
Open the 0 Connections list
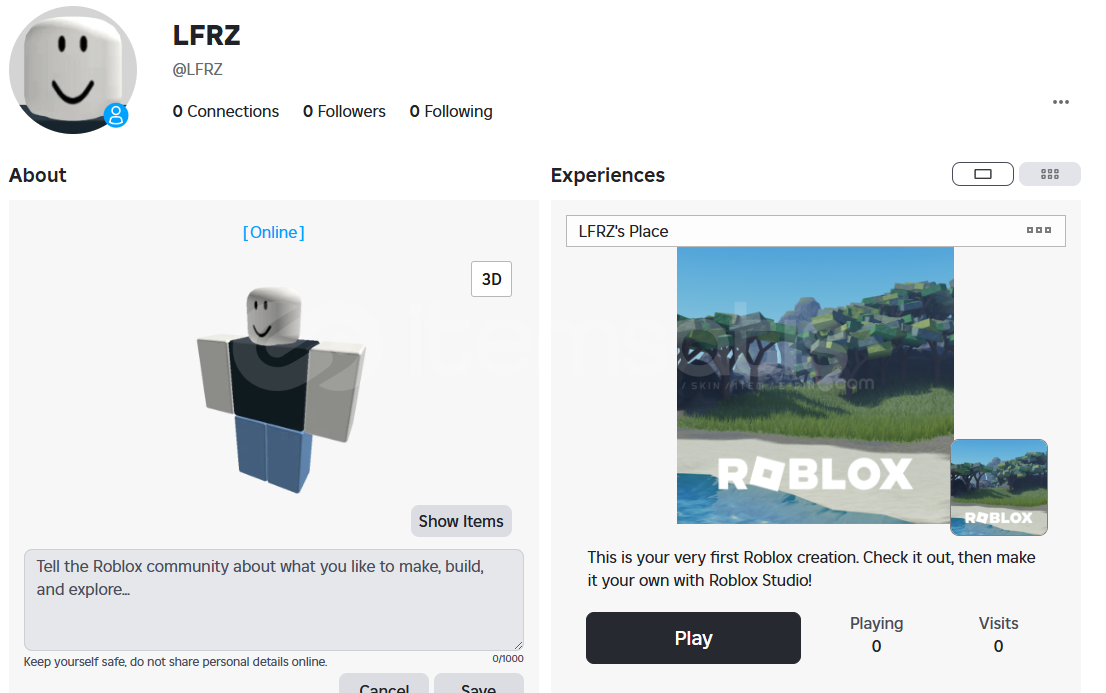coord(226,111)
